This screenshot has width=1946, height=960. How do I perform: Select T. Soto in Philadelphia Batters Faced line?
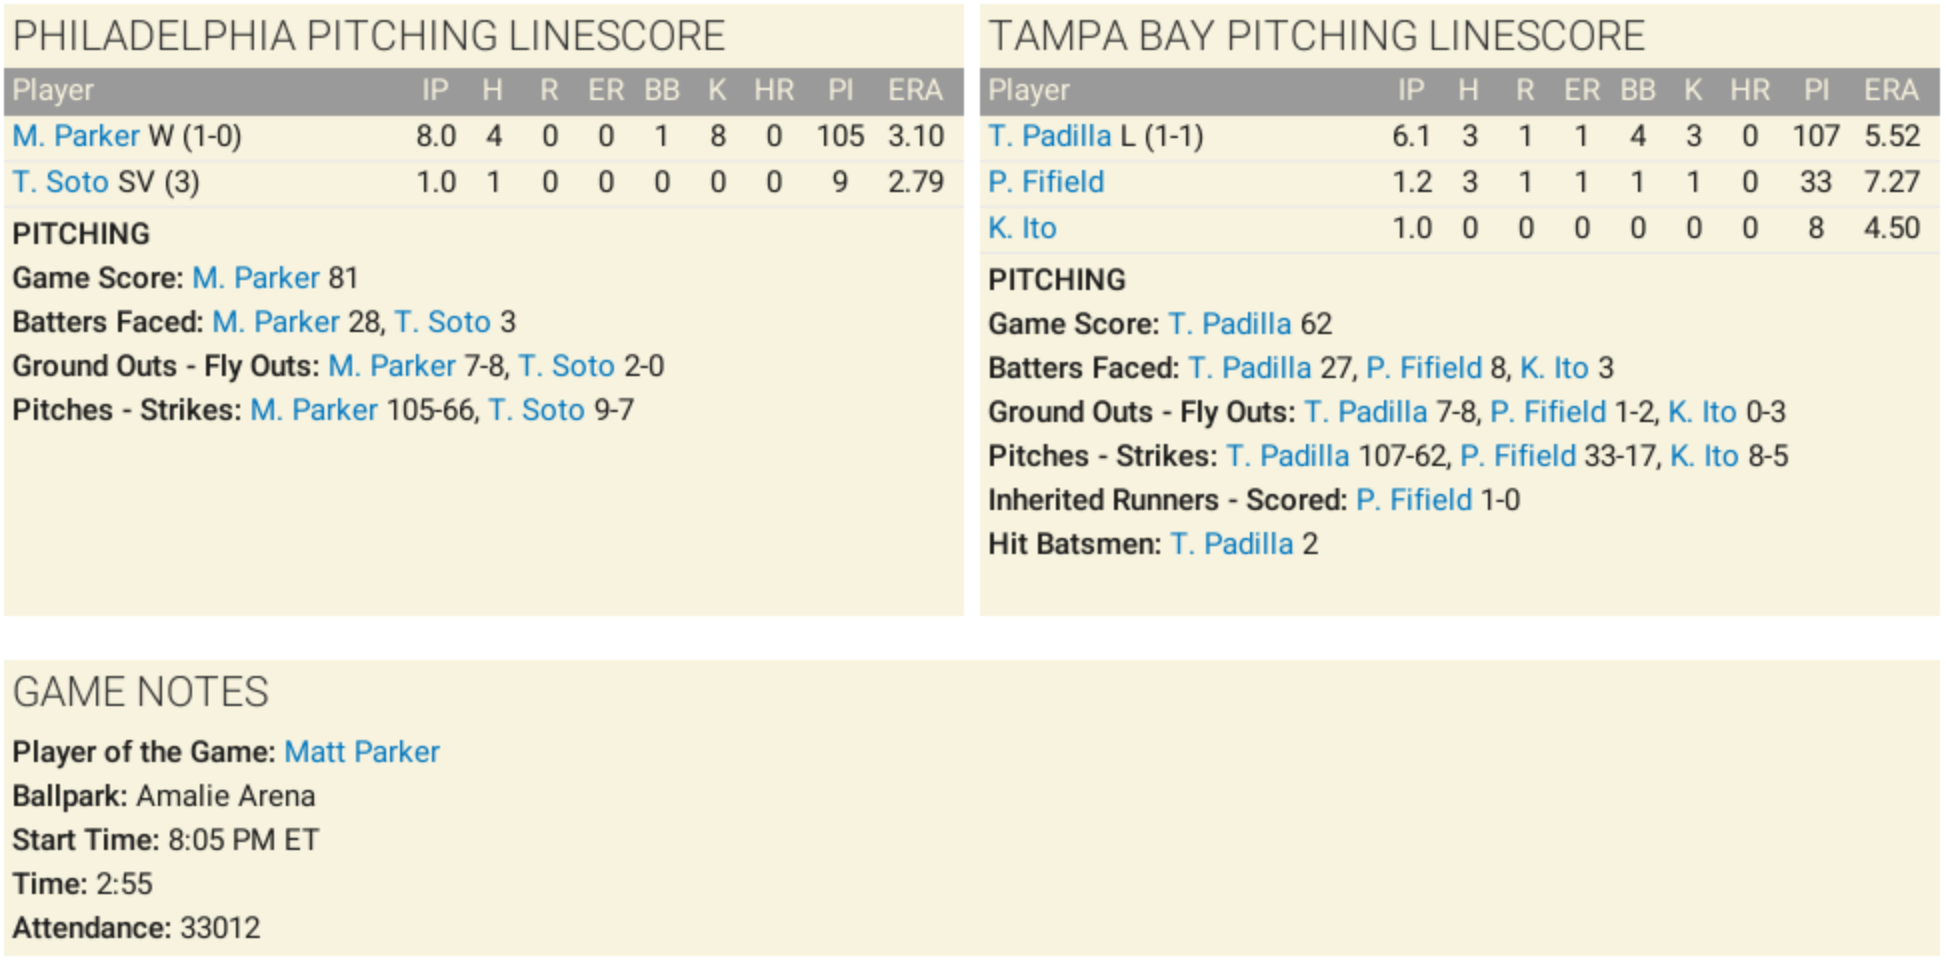pyautogui.click(x=442, y=322)
